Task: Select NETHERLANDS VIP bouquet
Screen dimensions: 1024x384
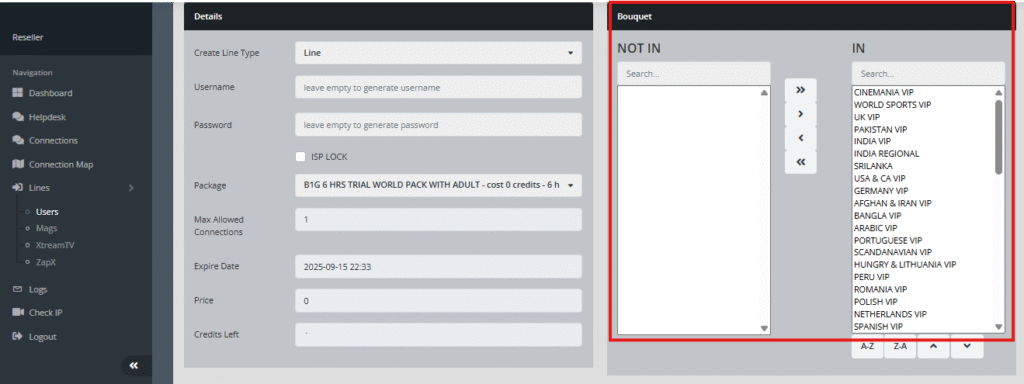Action: [890, 314]
